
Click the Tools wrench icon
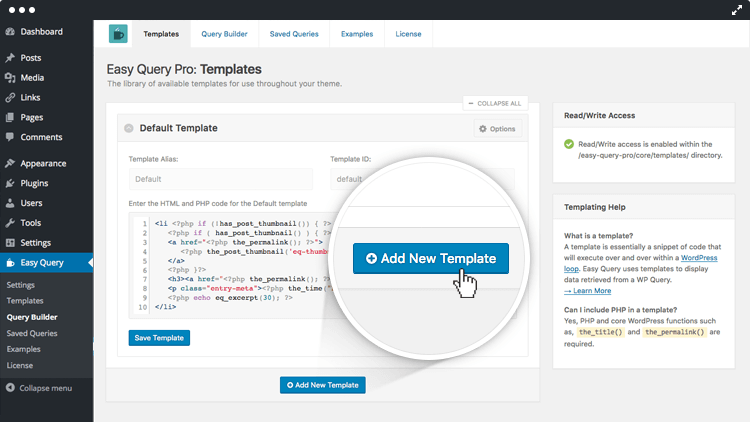click(x=10, y=223)
